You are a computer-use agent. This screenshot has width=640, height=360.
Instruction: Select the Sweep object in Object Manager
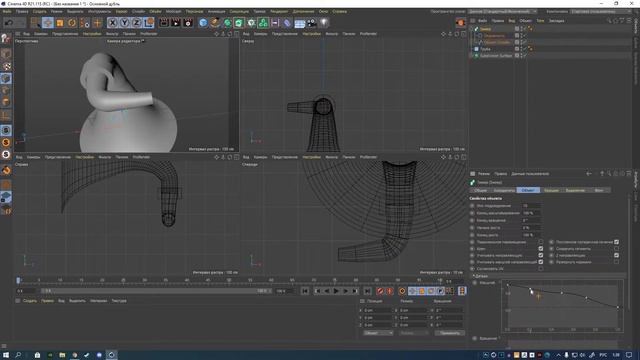click(x=485, y=29)
